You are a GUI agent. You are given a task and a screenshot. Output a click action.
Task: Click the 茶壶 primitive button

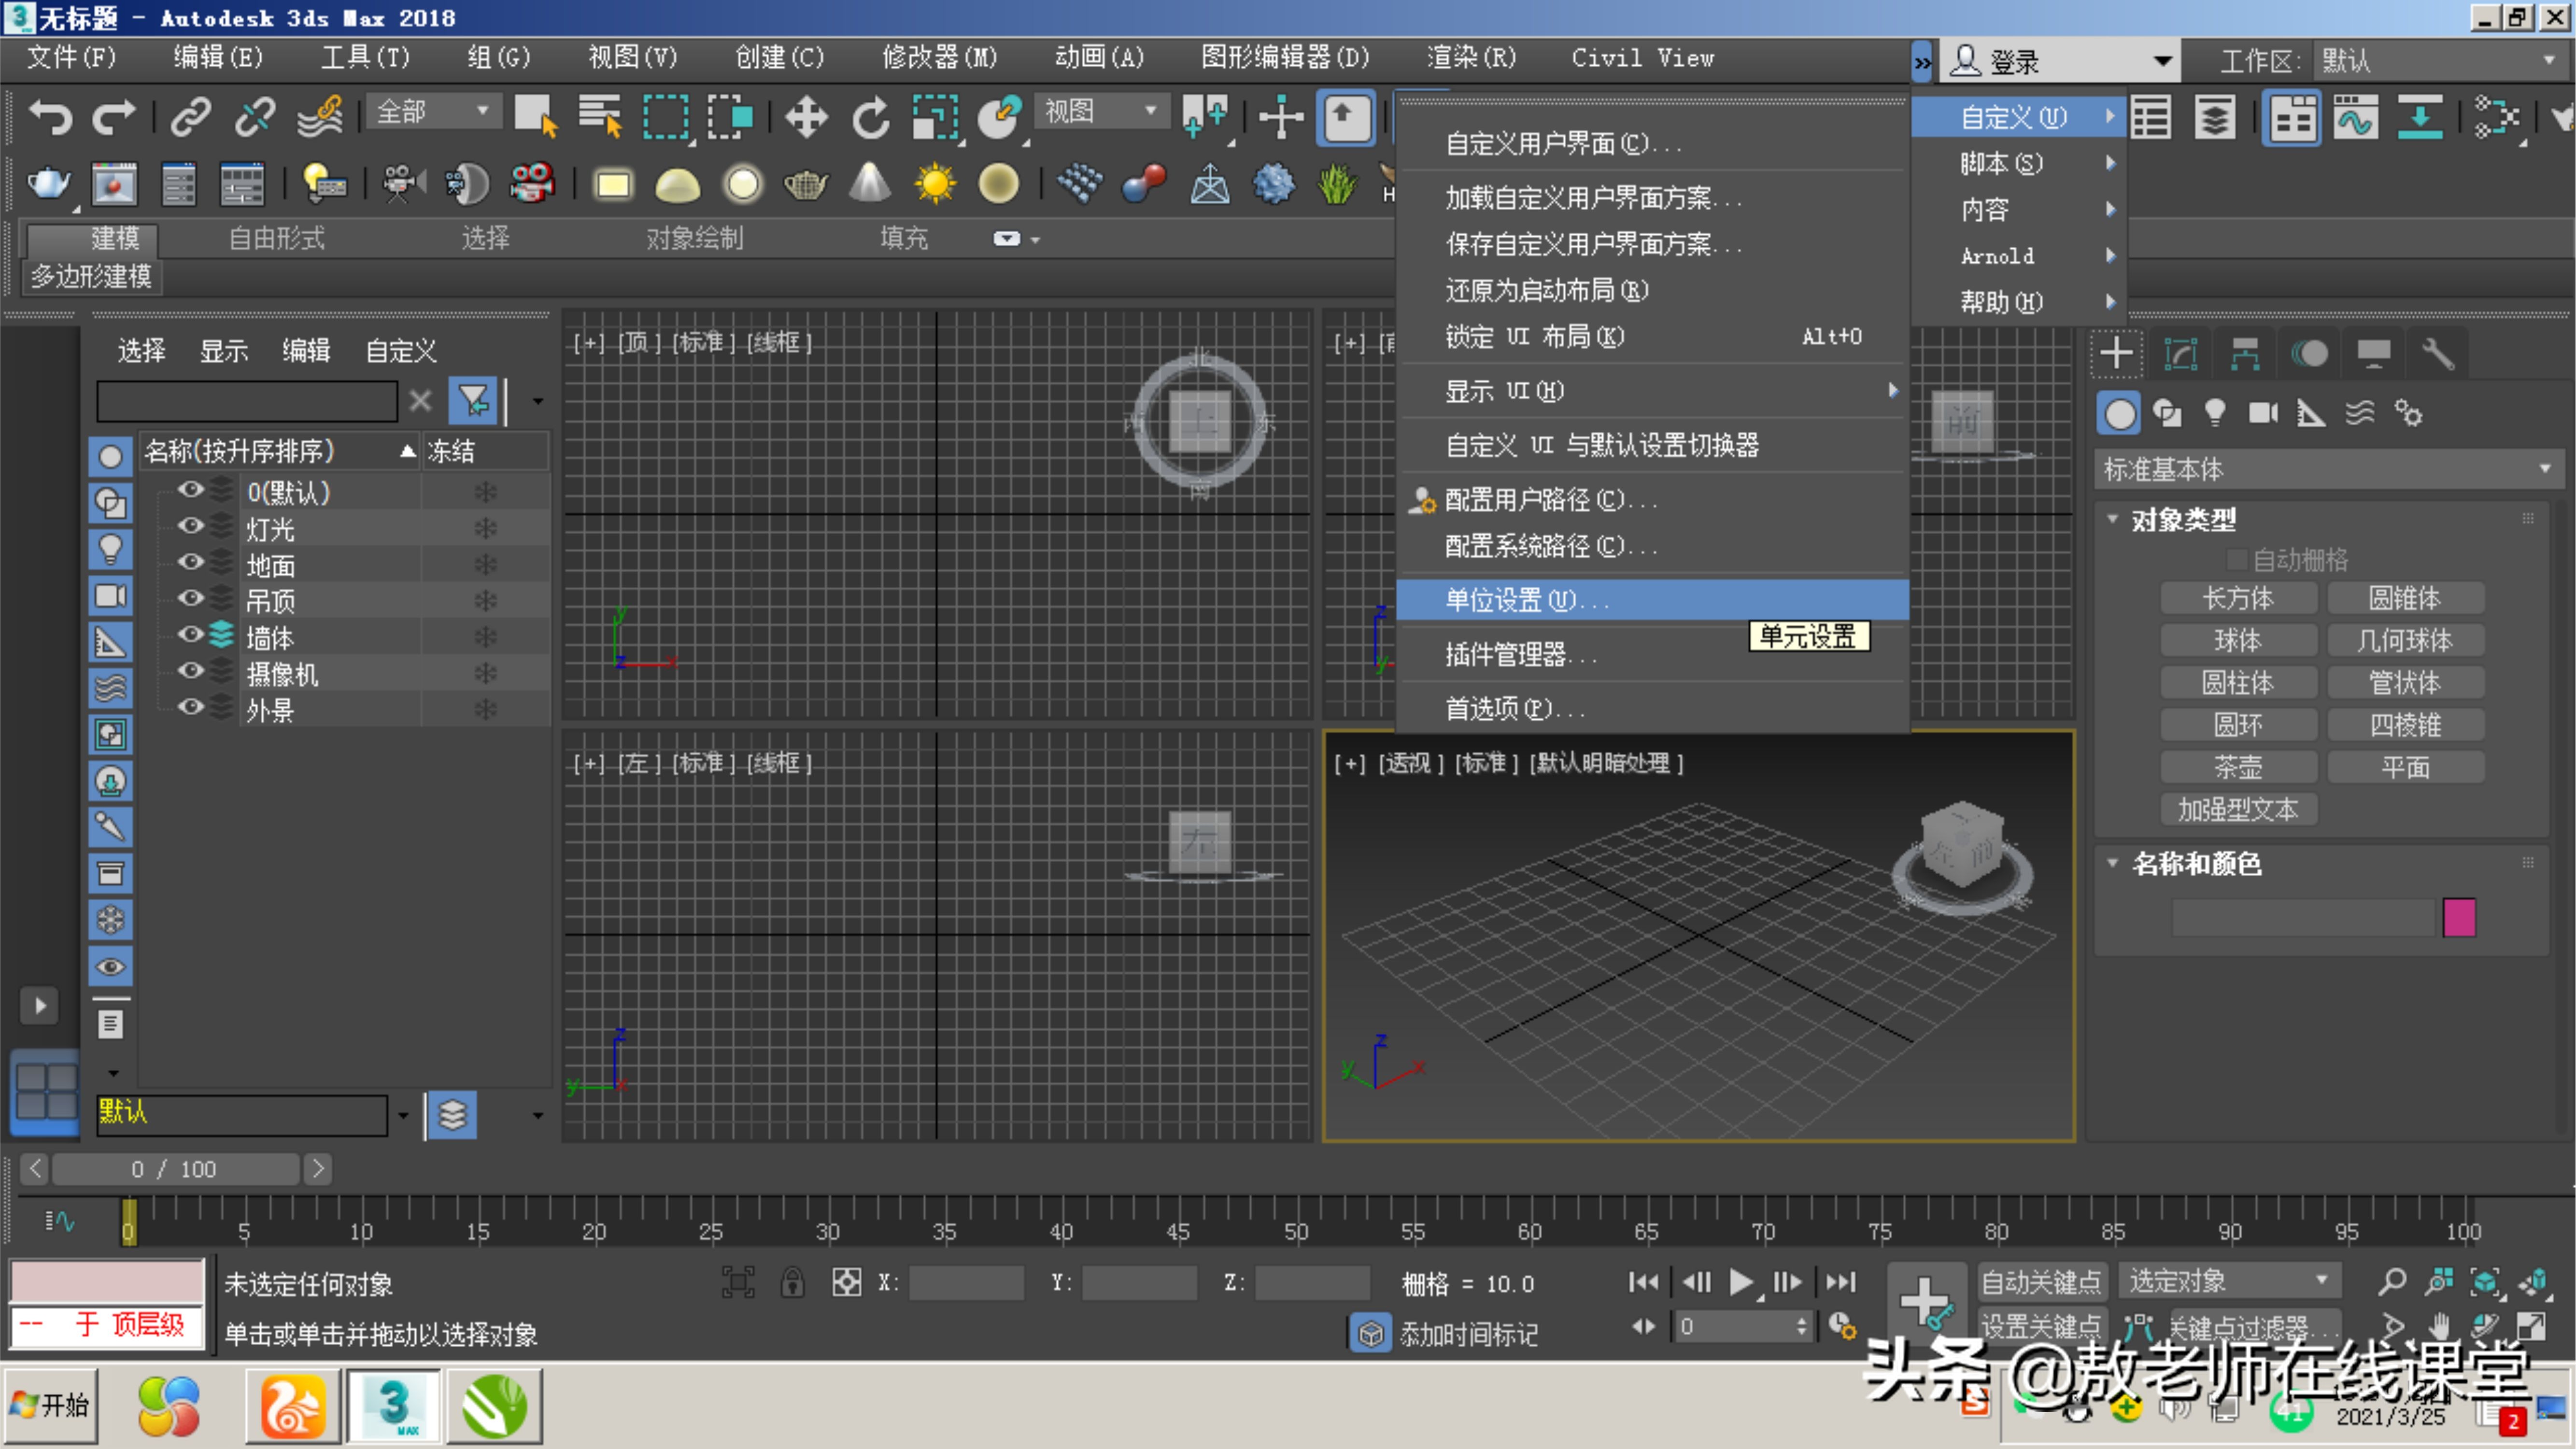pyautogui.click(x=2239, y=766)
